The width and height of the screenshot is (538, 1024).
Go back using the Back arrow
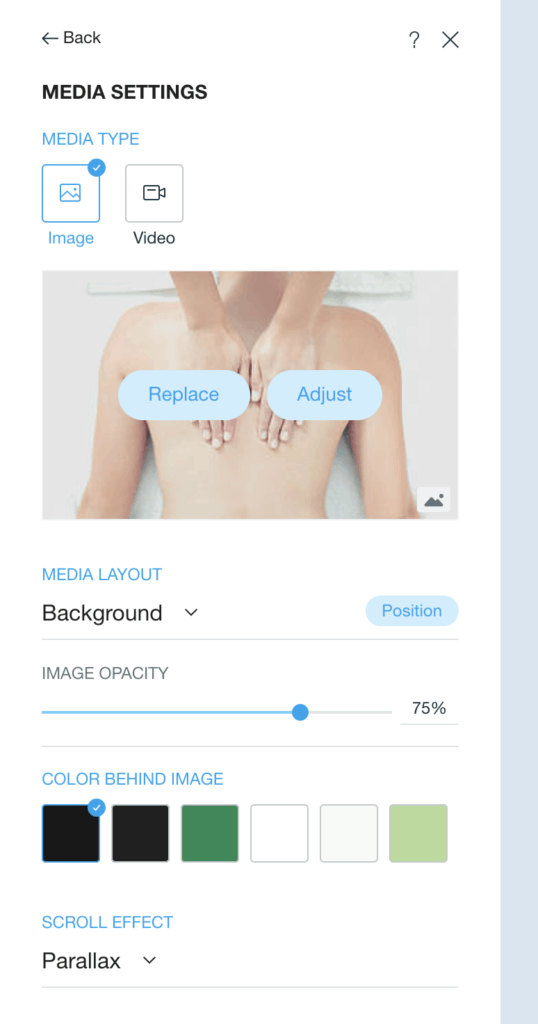click(71, 38)
